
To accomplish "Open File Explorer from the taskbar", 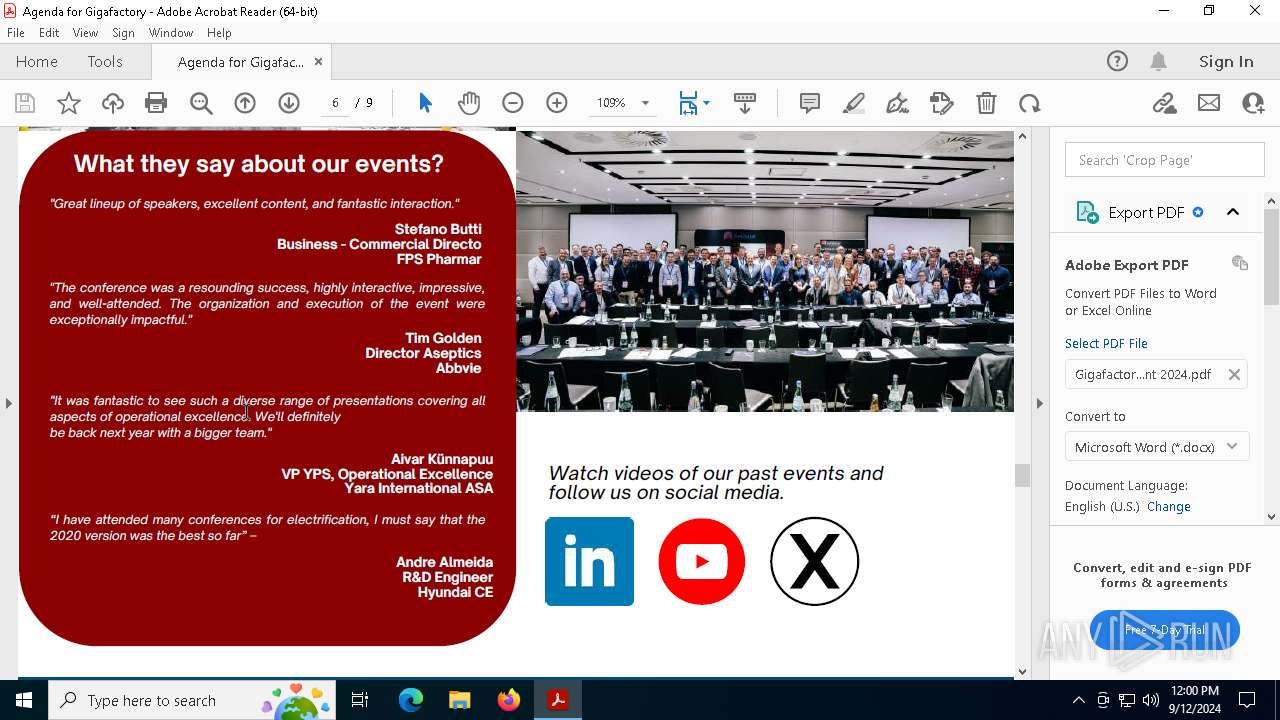I will click(460, 700).
